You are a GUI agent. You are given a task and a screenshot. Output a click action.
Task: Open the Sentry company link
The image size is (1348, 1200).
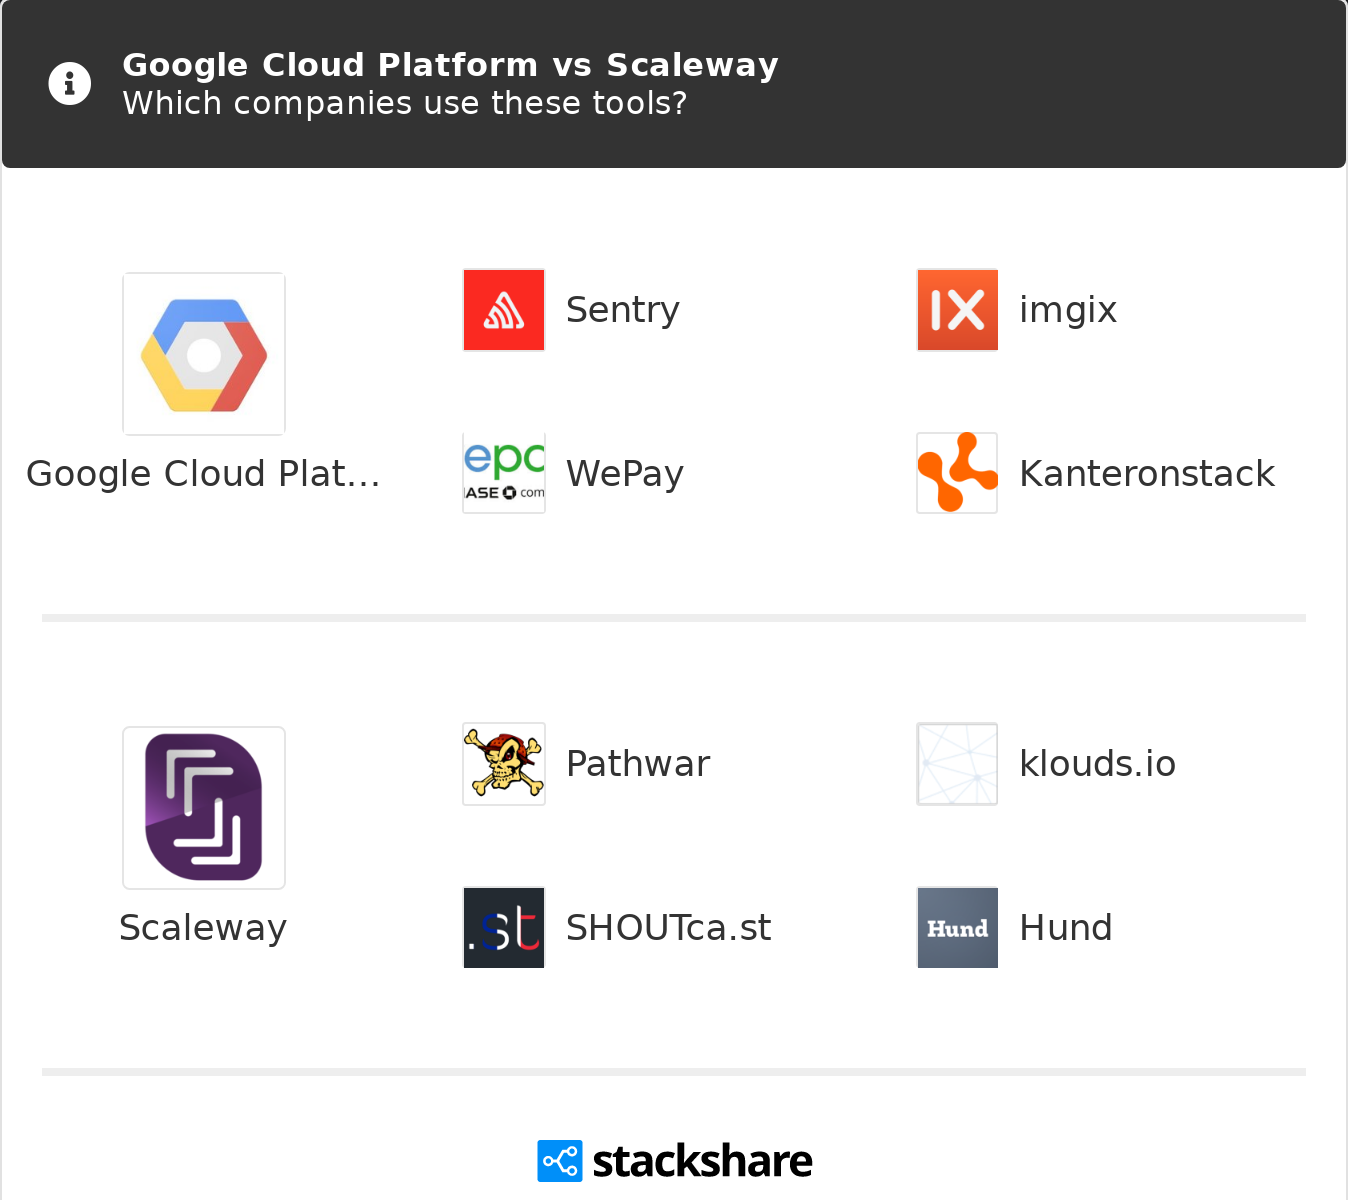coord(622,310)
